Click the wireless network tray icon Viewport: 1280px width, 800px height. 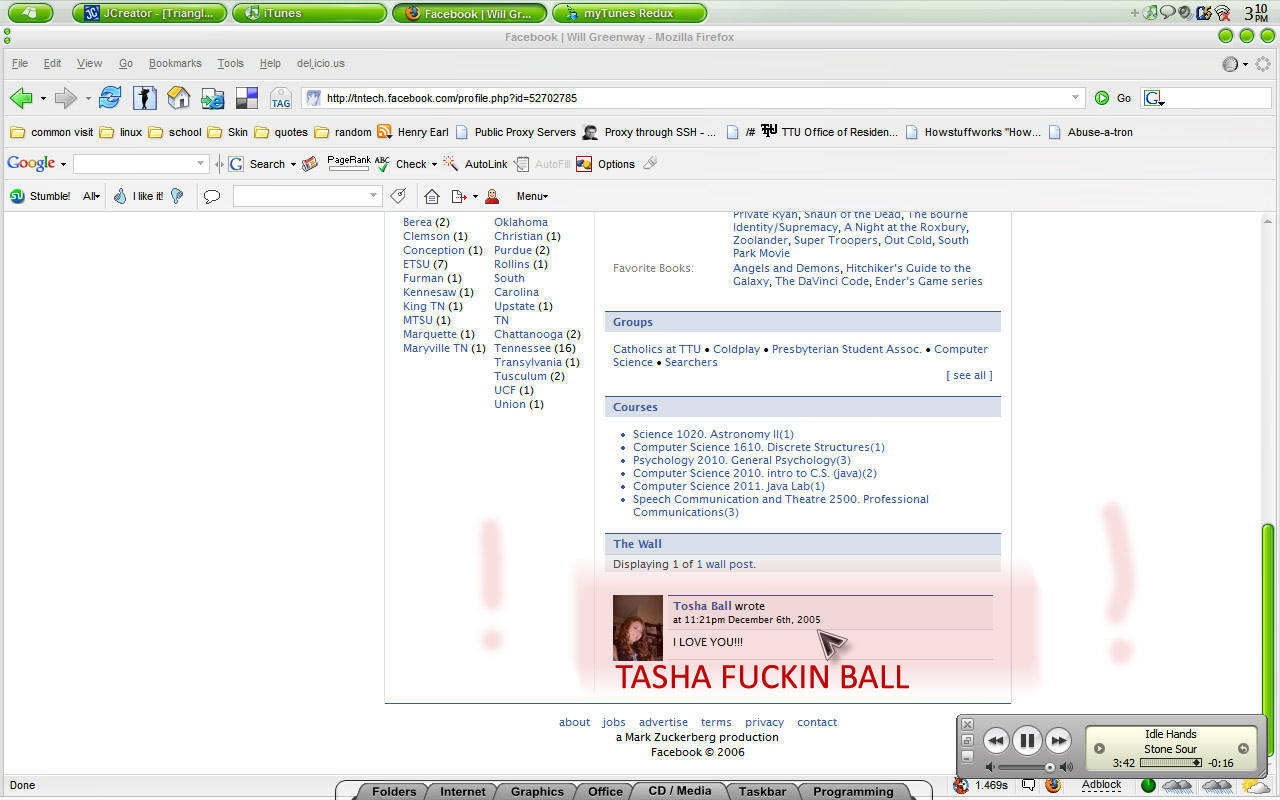[x=1222, y=13]
